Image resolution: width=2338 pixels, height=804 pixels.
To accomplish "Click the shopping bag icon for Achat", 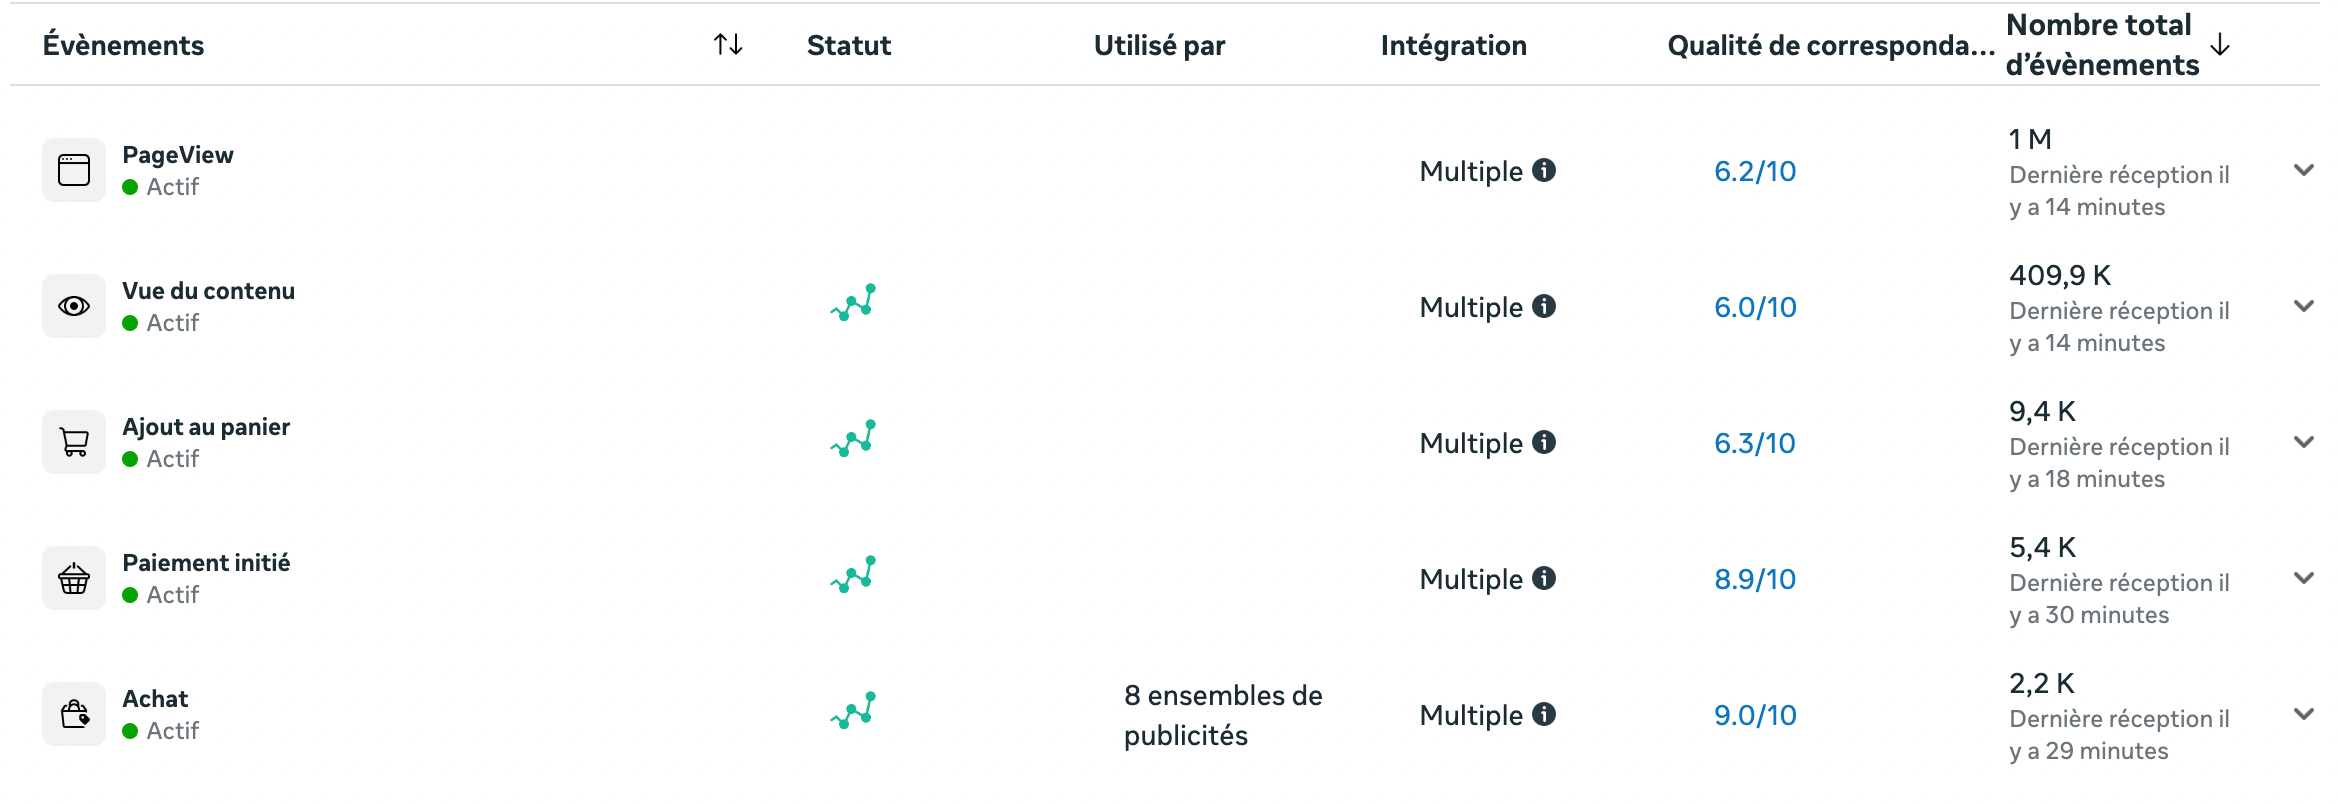I will (74, 714).
